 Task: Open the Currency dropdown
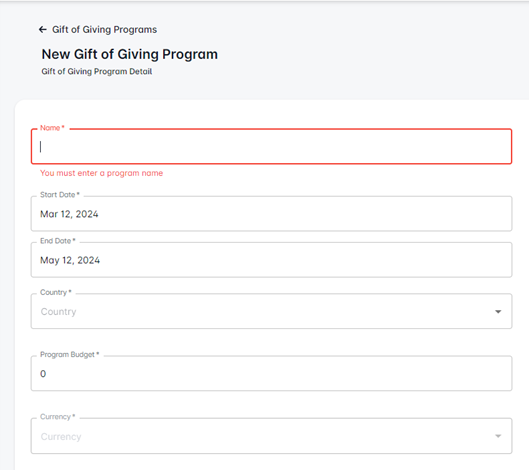pyautogui.click(x=271, y=436)
